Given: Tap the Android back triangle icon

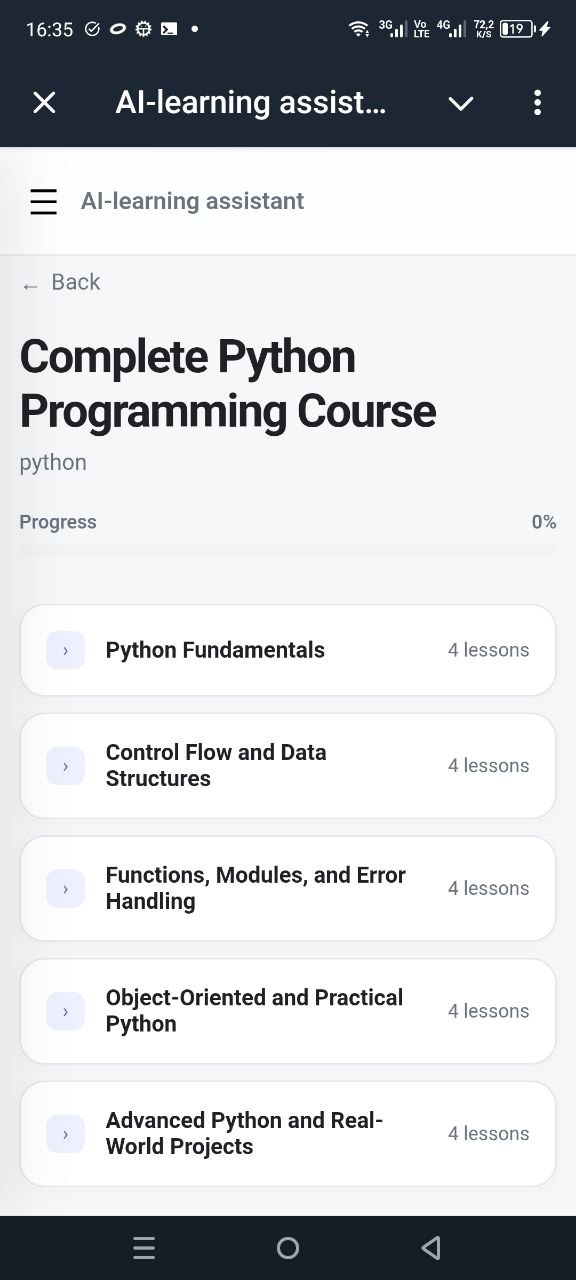Looking at the screenshot, I should click(x=431, y=1248).
